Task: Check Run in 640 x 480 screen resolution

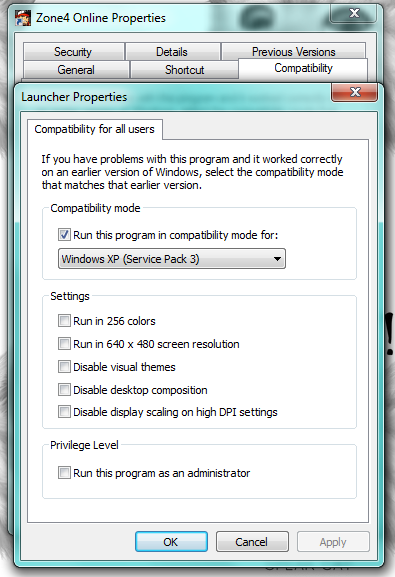Action: click(64, 344)
